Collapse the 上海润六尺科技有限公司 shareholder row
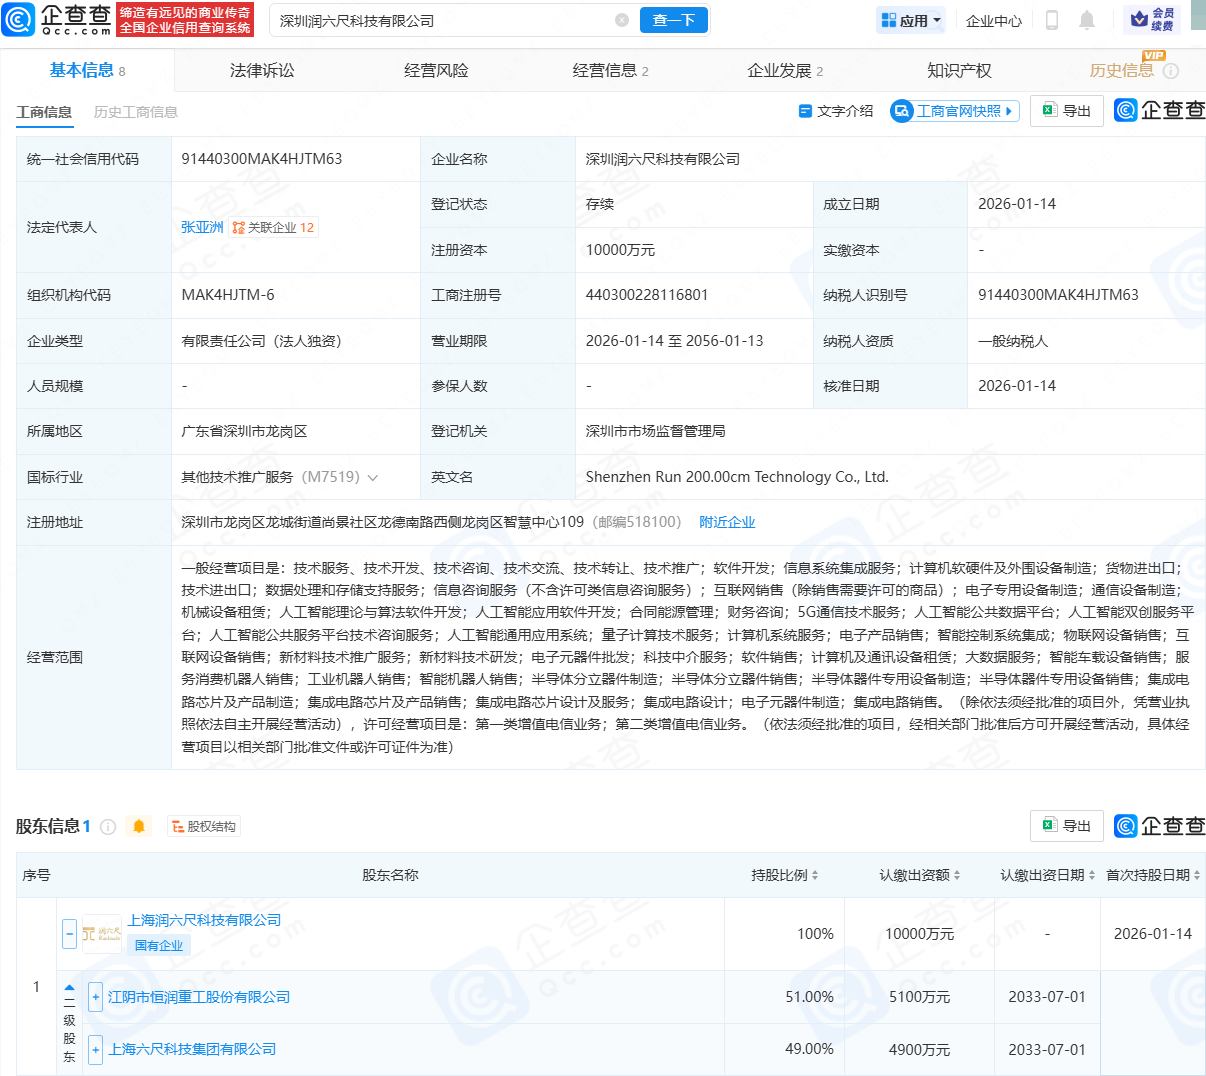Screen dimensions: 1206x1076 (x=69, y=934)
